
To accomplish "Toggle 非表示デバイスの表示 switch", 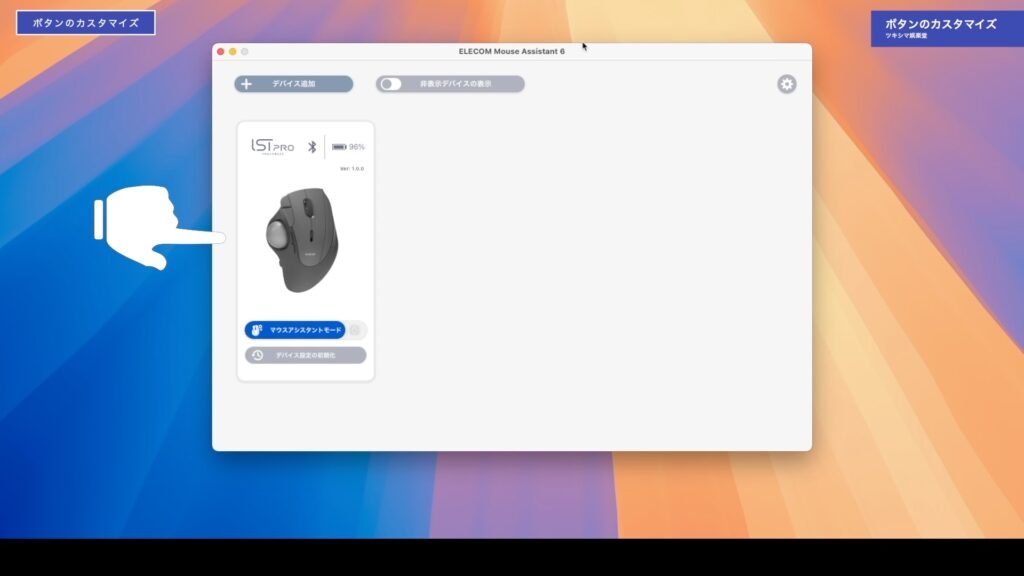I will tap(390, 84).
